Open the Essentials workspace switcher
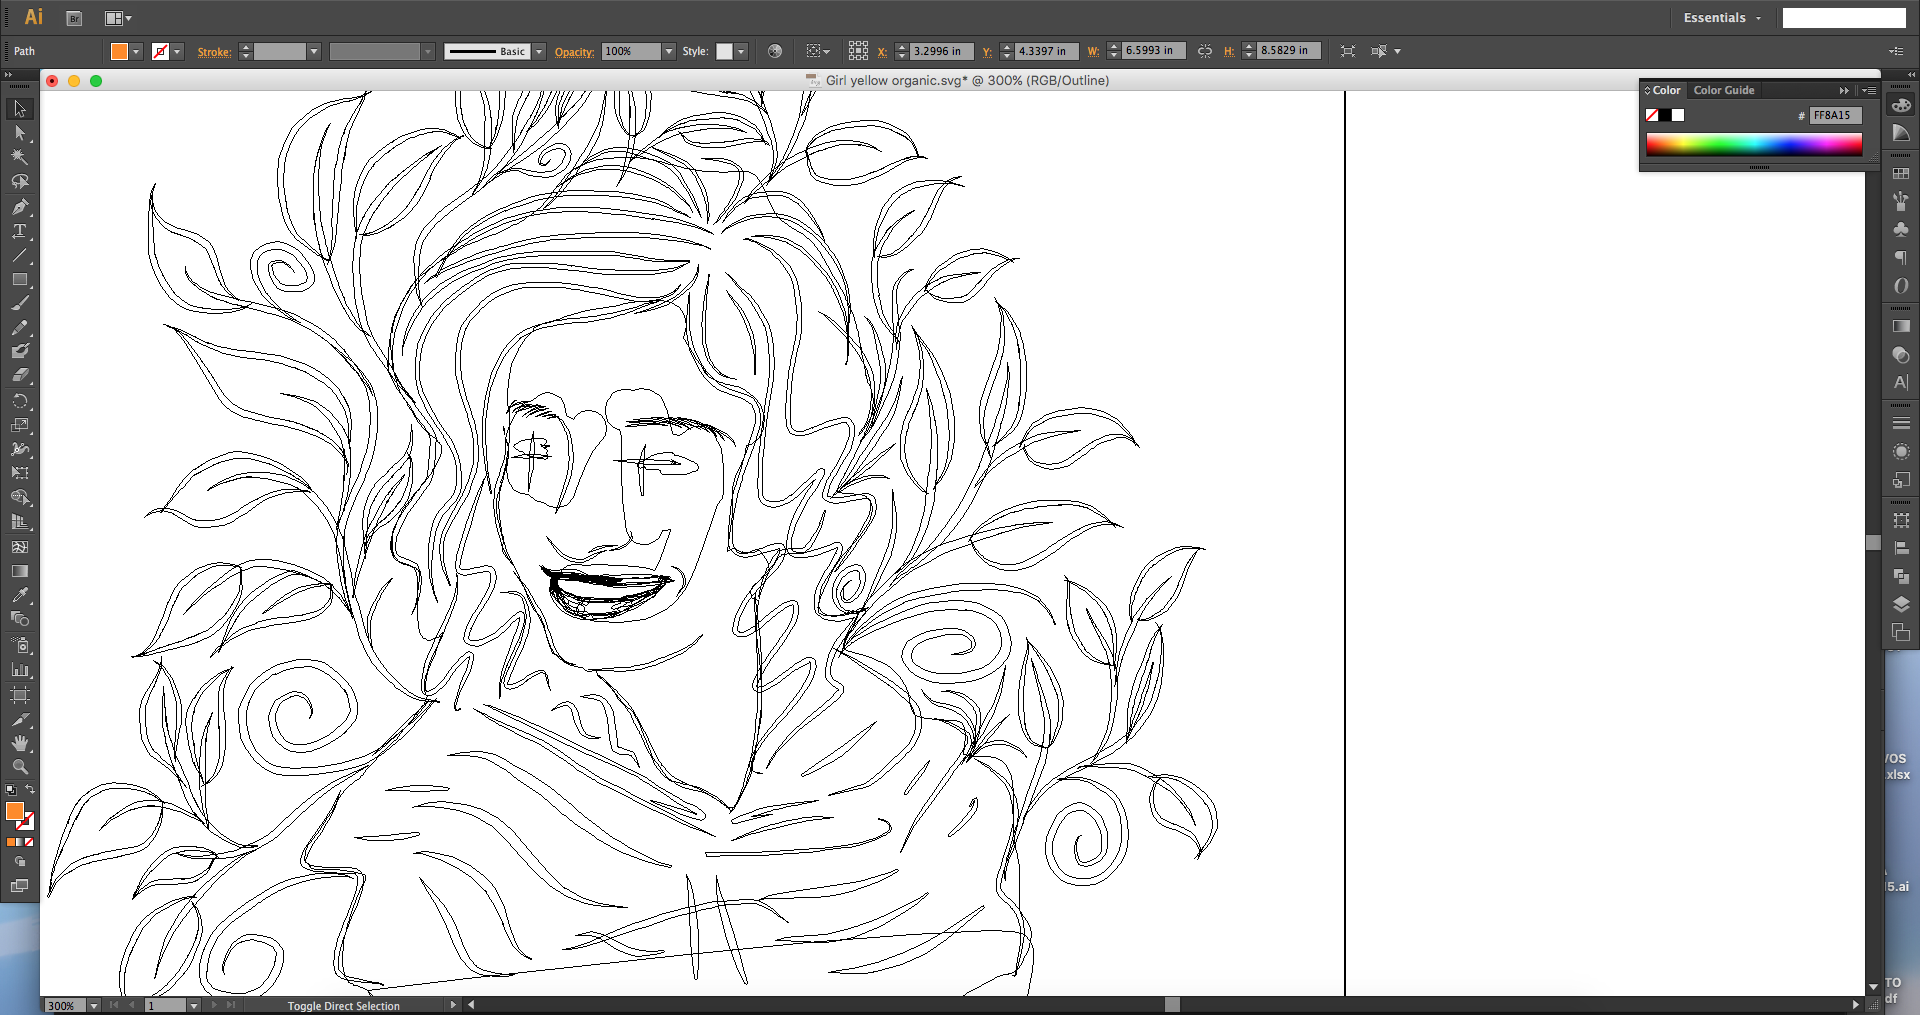The width and height of the screenshot is (1920, 1015). click(x=1722, y=18)
